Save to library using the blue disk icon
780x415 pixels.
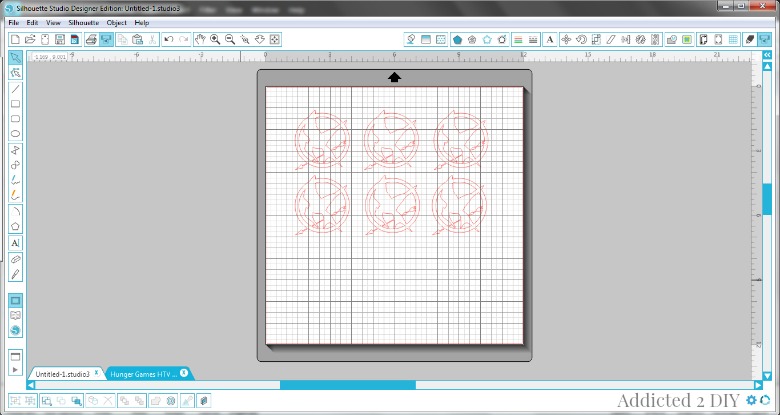coord(75,40)
